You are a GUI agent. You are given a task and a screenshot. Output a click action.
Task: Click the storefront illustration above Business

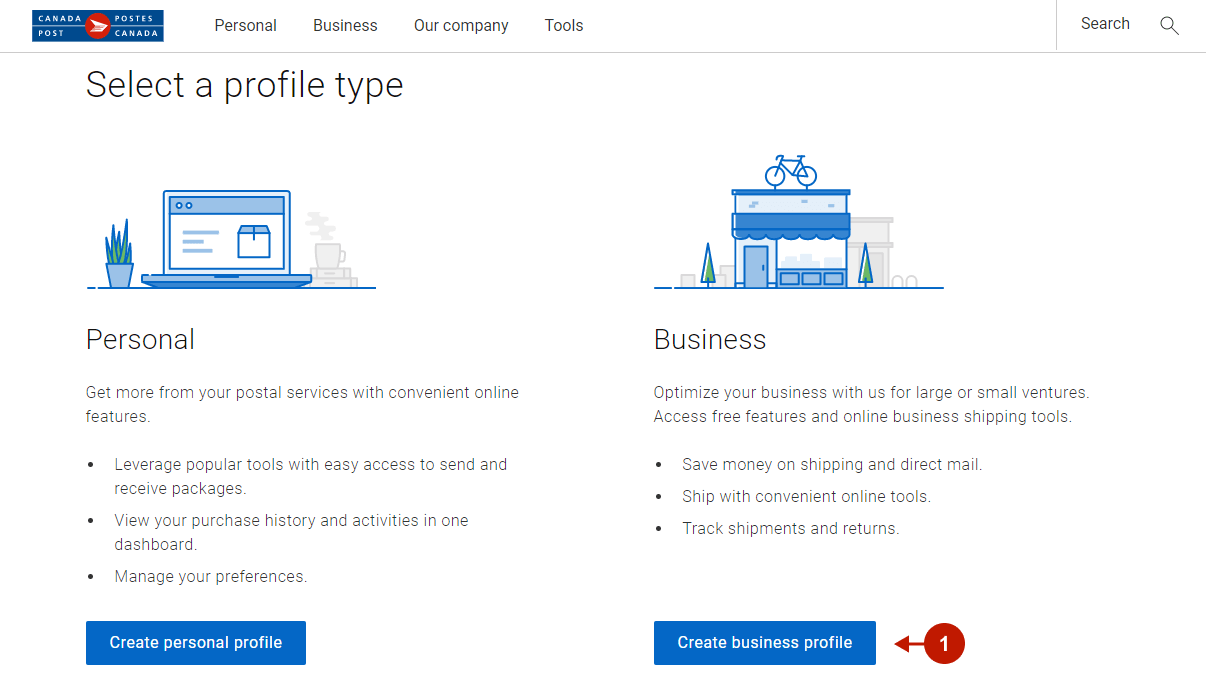(x=790, y=238)
